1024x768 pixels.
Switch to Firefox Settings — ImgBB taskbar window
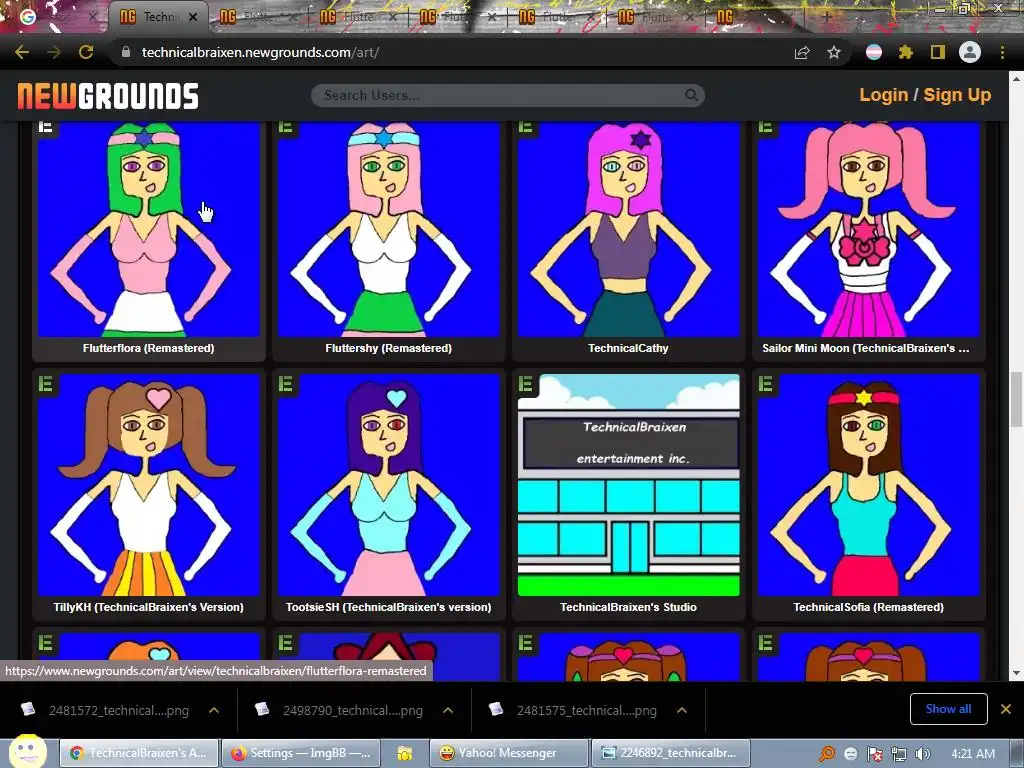pos(300,753)
